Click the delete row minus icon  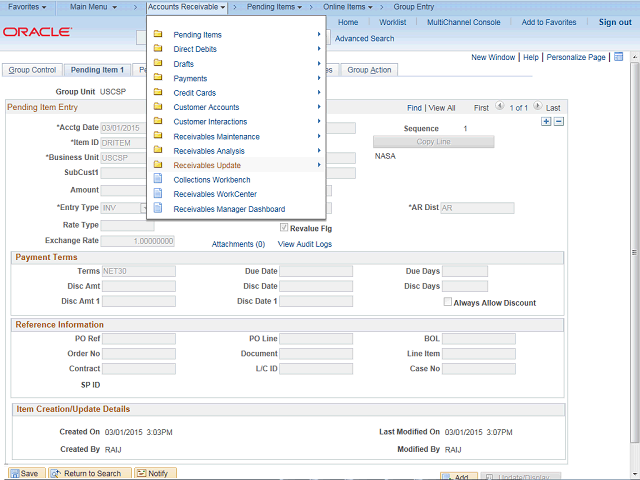pyautogui.click(x=559, y=121)
